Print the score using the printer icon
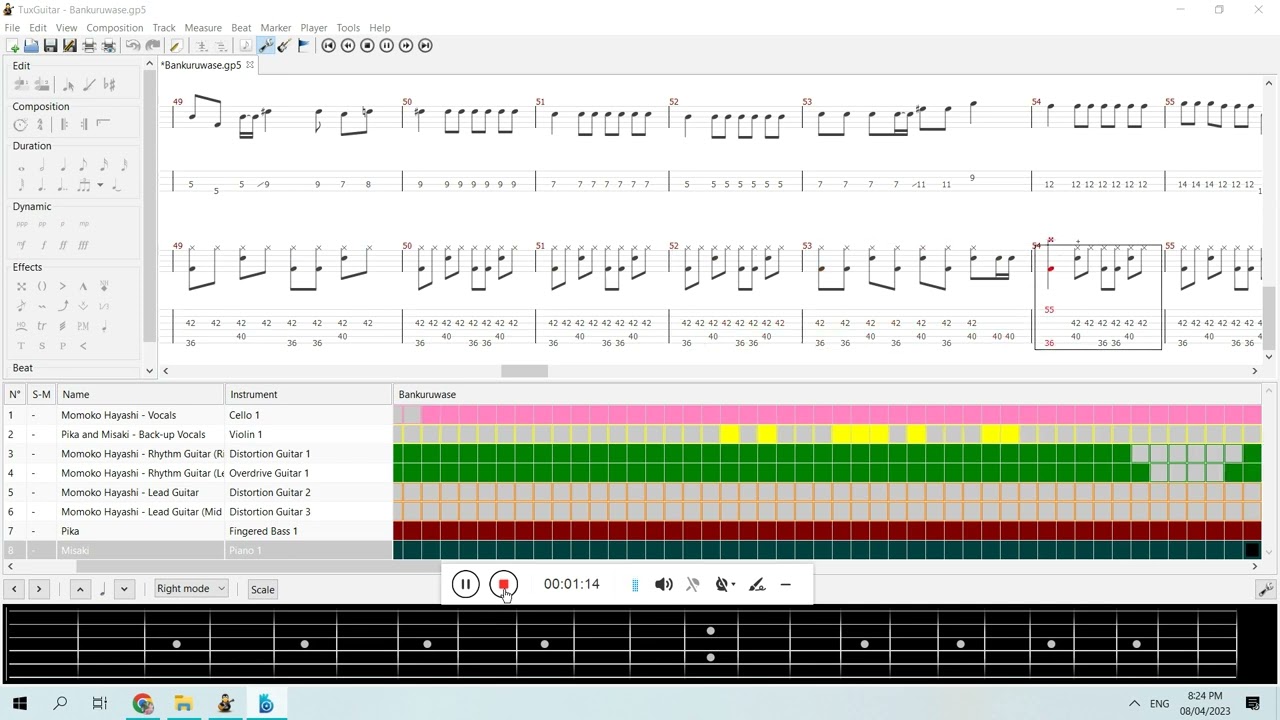The width and height of the screenshot is (1280, 720). pos(89,46)
